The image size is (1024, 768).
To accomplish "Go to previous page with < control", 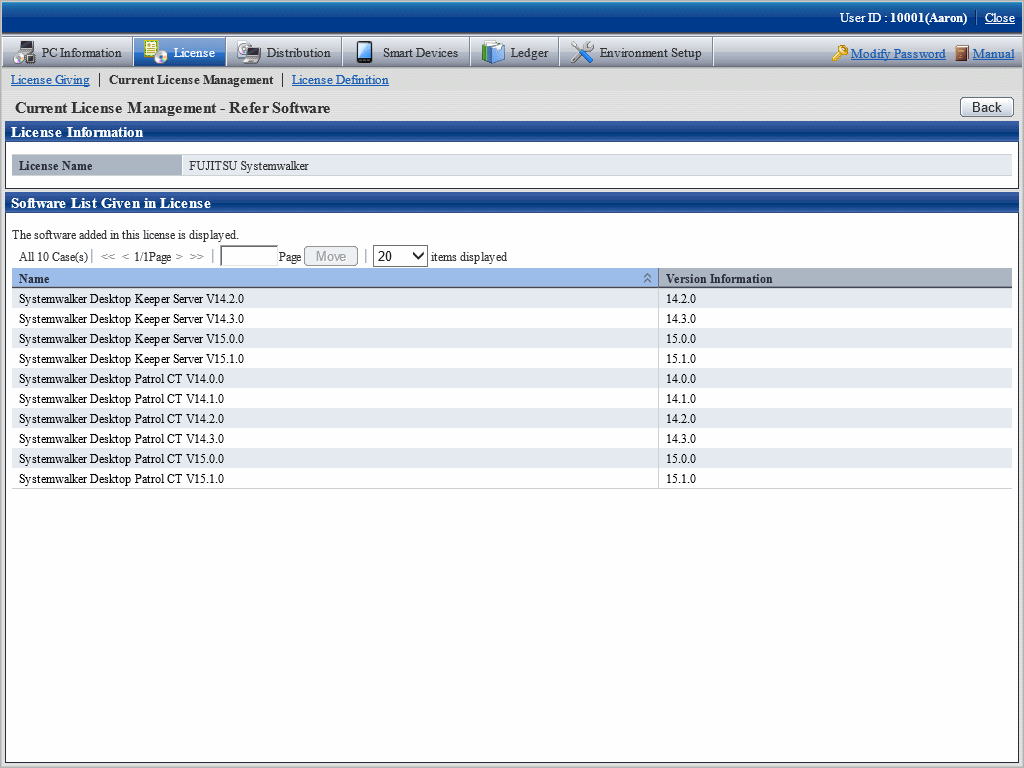I will (125, 257).
